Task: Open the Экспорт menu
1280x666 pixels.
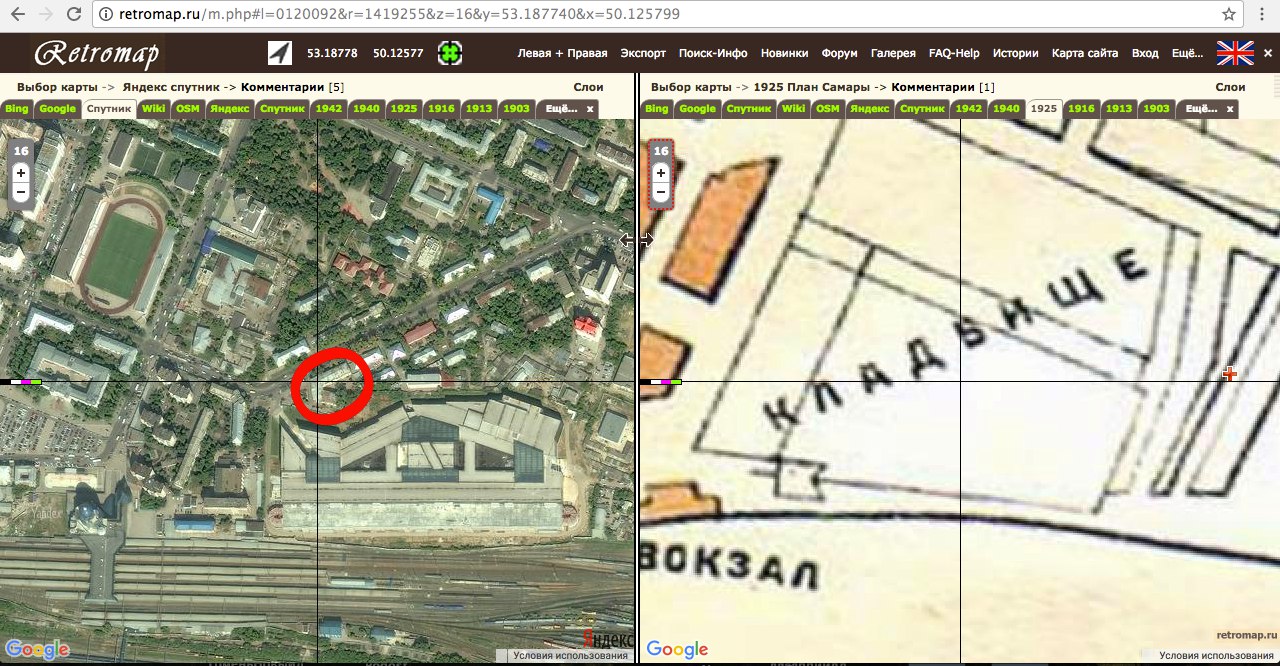Action: [643, 53]
